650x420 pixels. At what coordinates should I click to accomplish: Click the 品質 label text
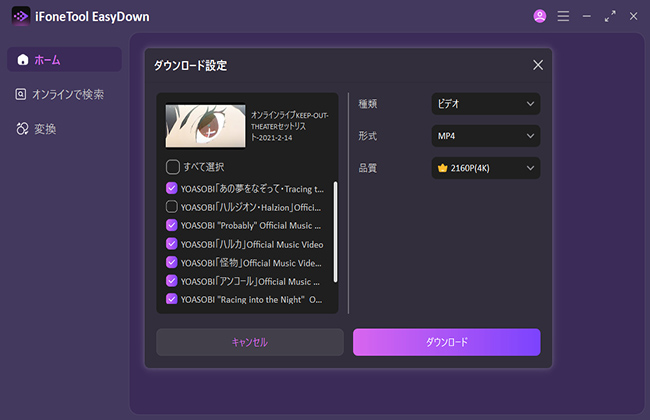(x=368, y=168)
